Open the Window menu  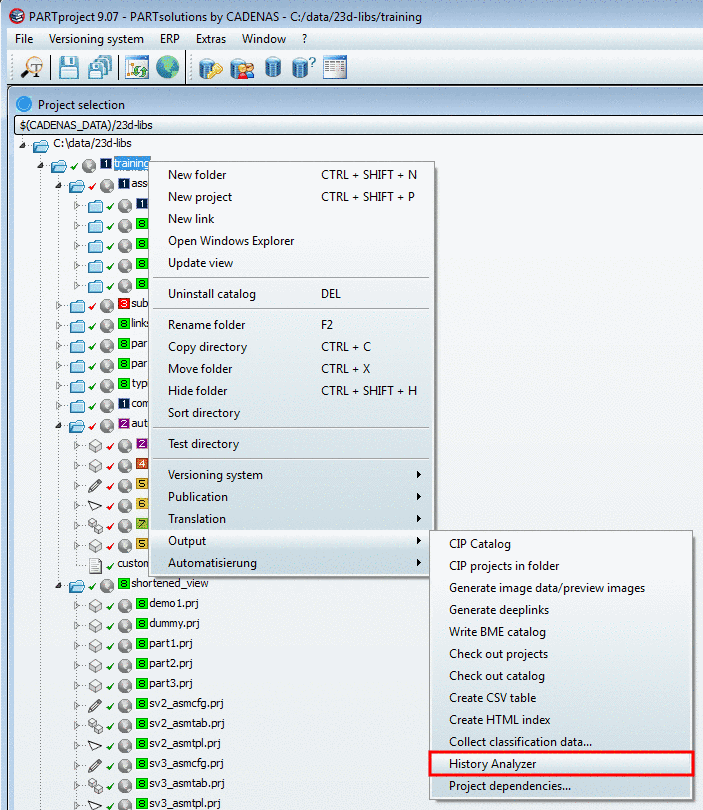(263, 39)
